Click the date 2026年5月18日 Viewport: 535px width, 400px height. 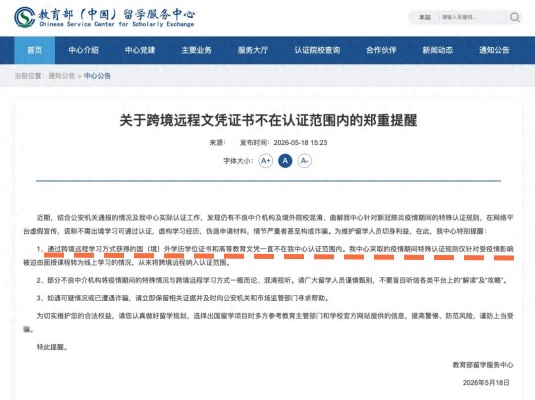tap(486, 383)
